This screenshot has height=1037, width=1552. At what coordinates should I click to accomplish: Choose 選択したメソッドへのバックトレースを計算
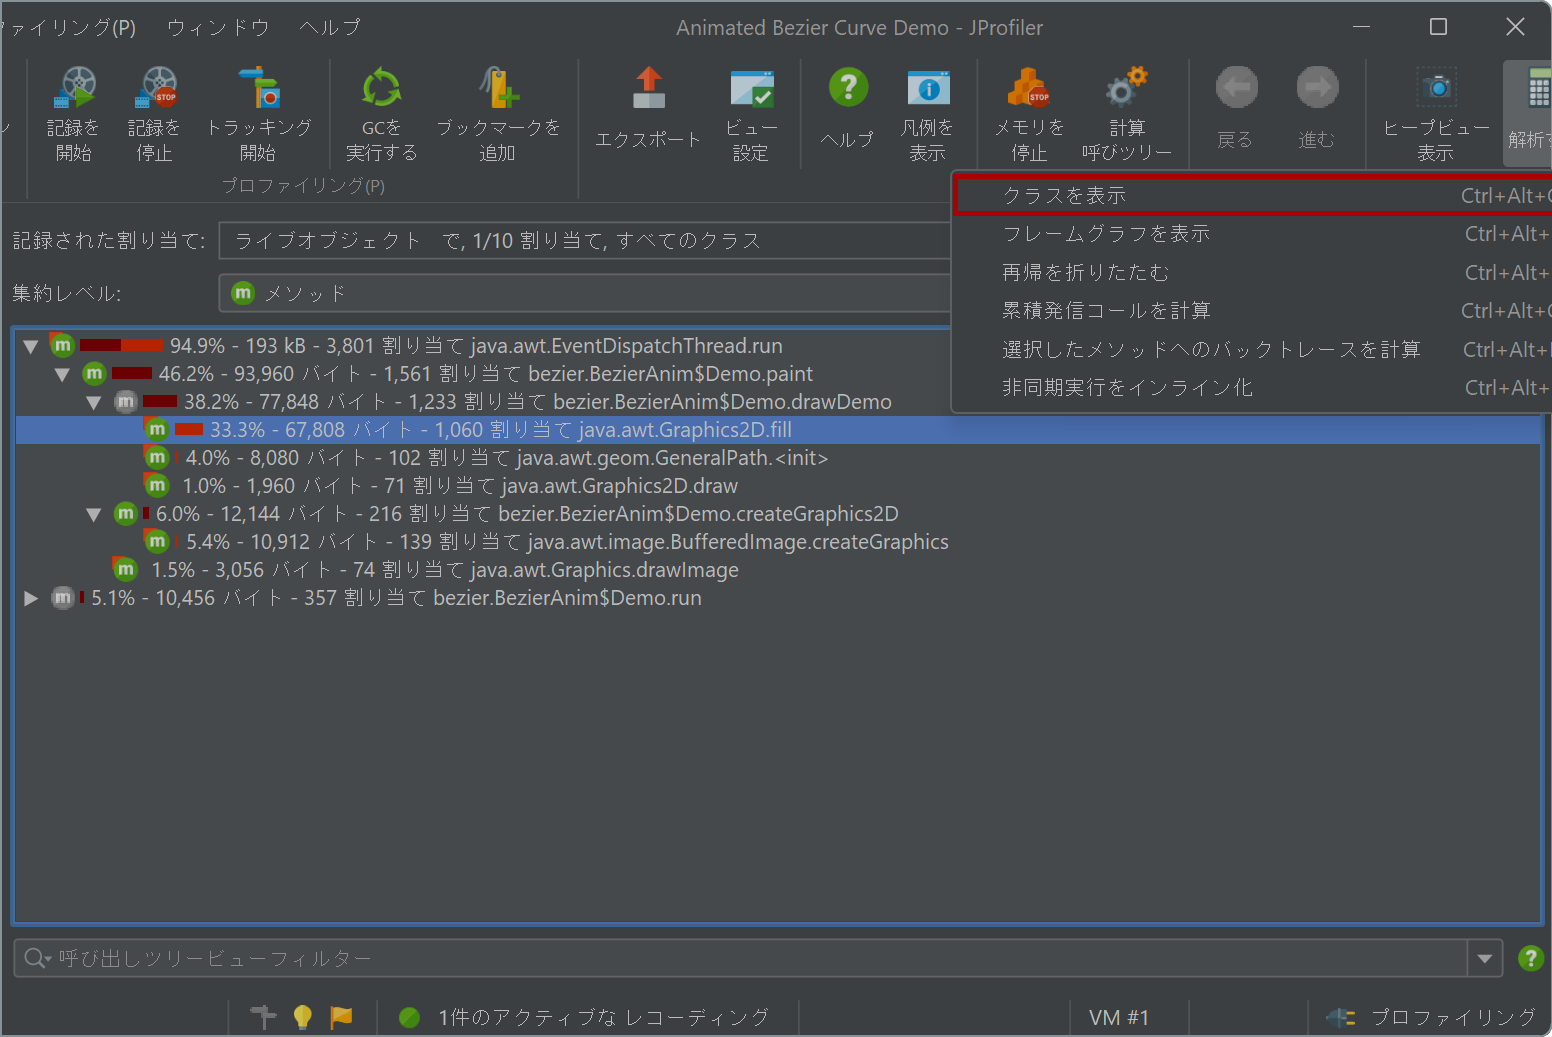tap(1253, 349)
